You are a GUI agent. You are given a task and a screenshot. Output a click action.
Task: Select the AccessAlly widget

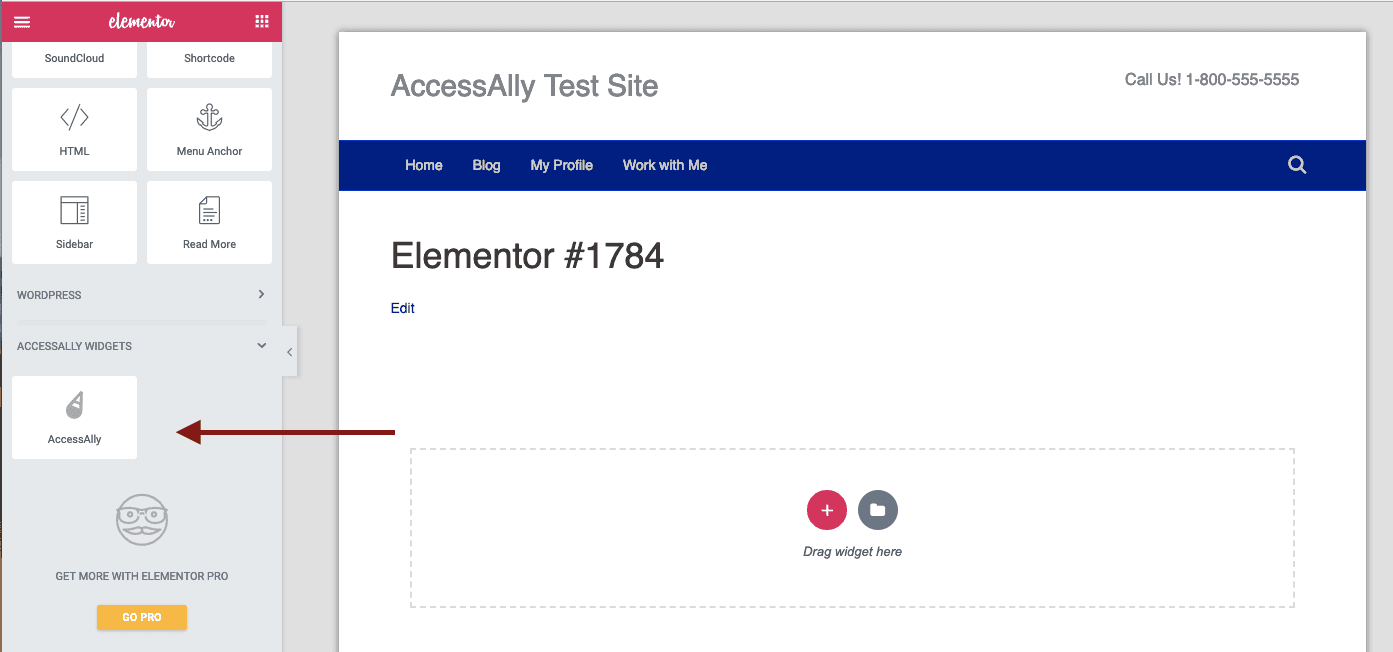click(x=74, y=417)
